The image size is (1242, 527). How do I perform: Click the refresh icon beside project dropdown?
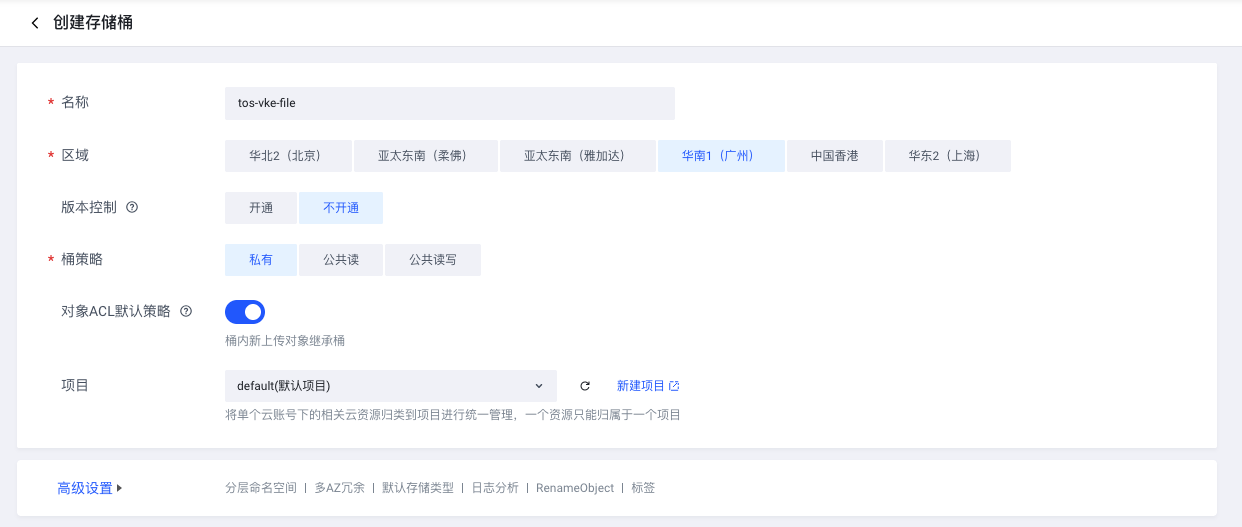(x=585, y=386)
